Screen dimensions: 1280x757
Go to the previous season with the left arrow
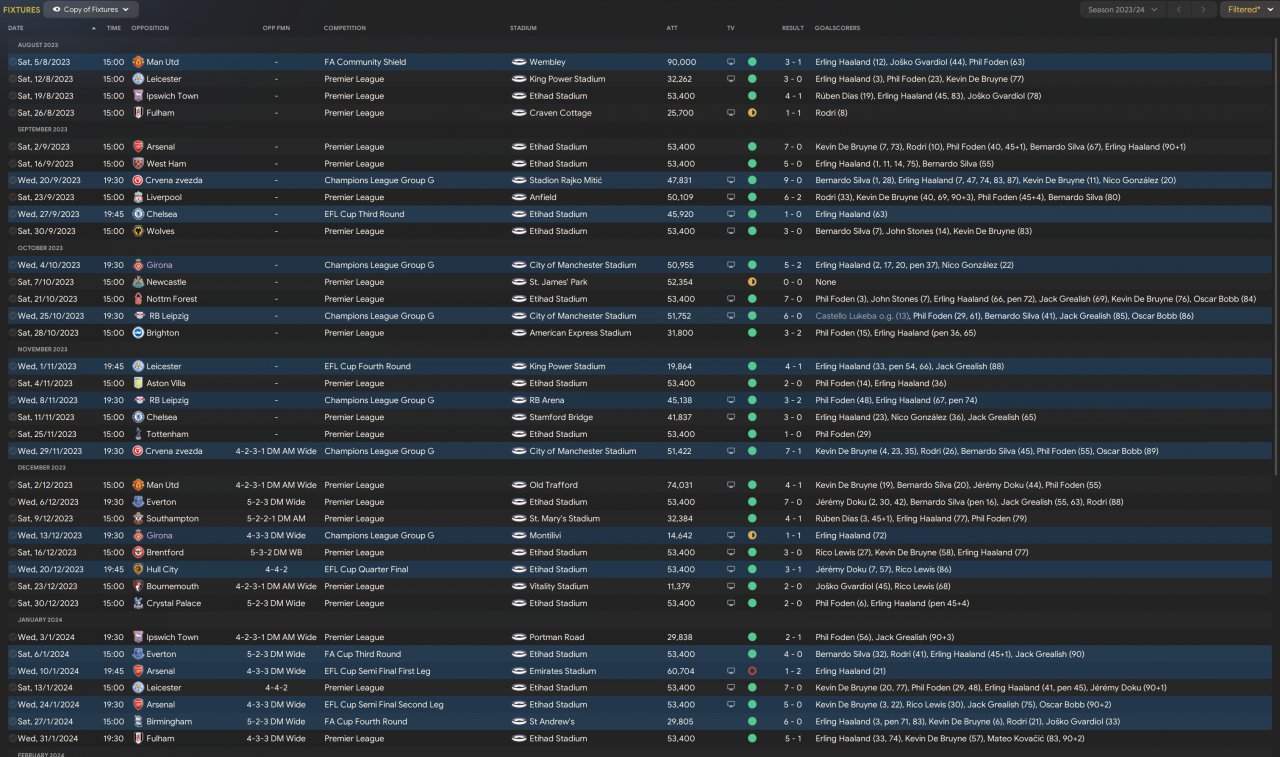coord(1179,10)
